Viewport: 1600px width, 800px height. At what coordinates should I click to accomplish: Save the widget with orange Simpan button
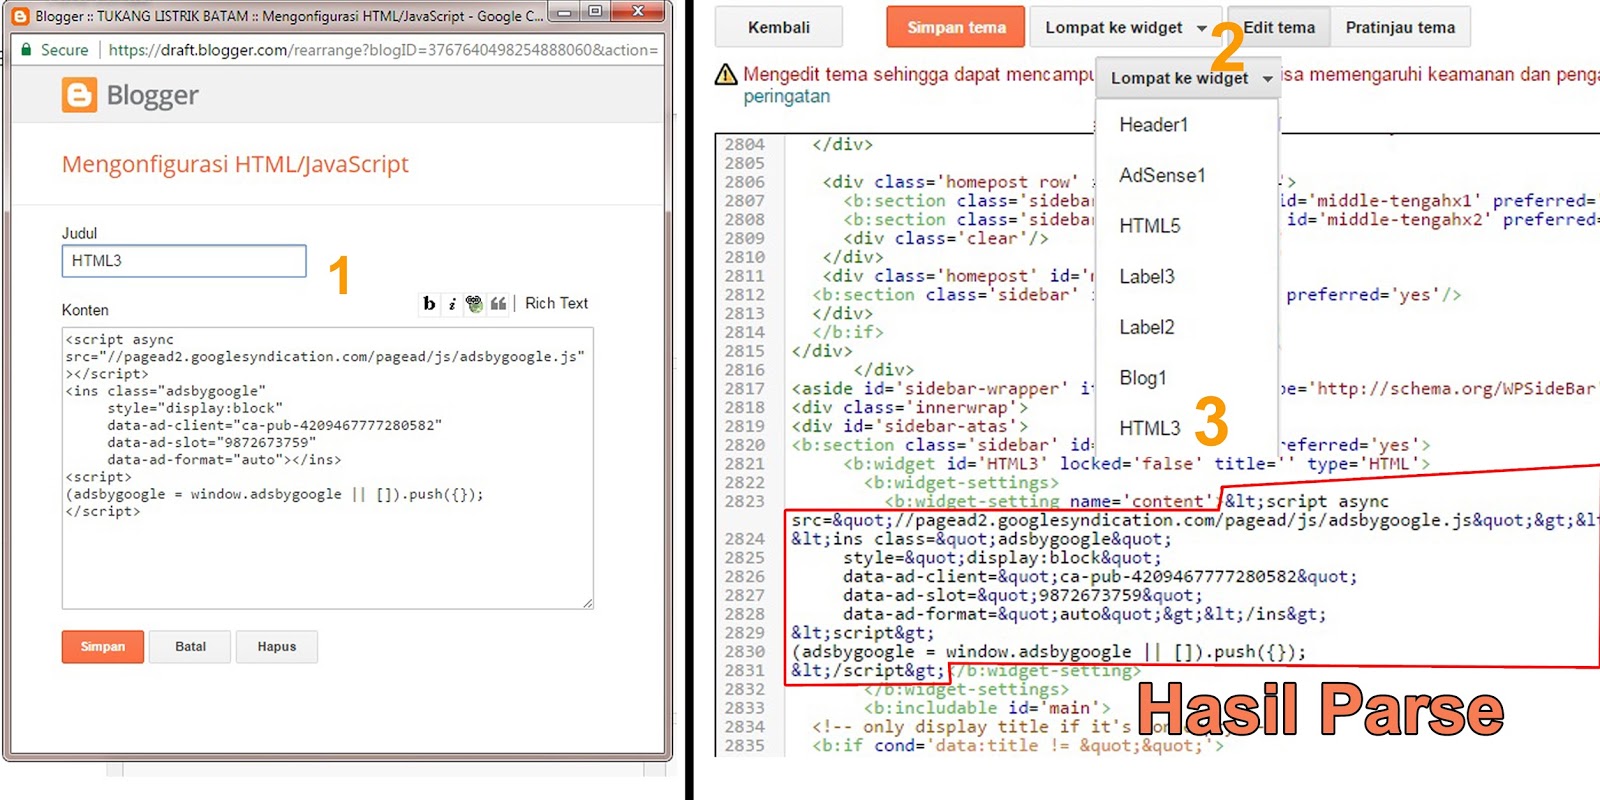click(x=103, y=647)
